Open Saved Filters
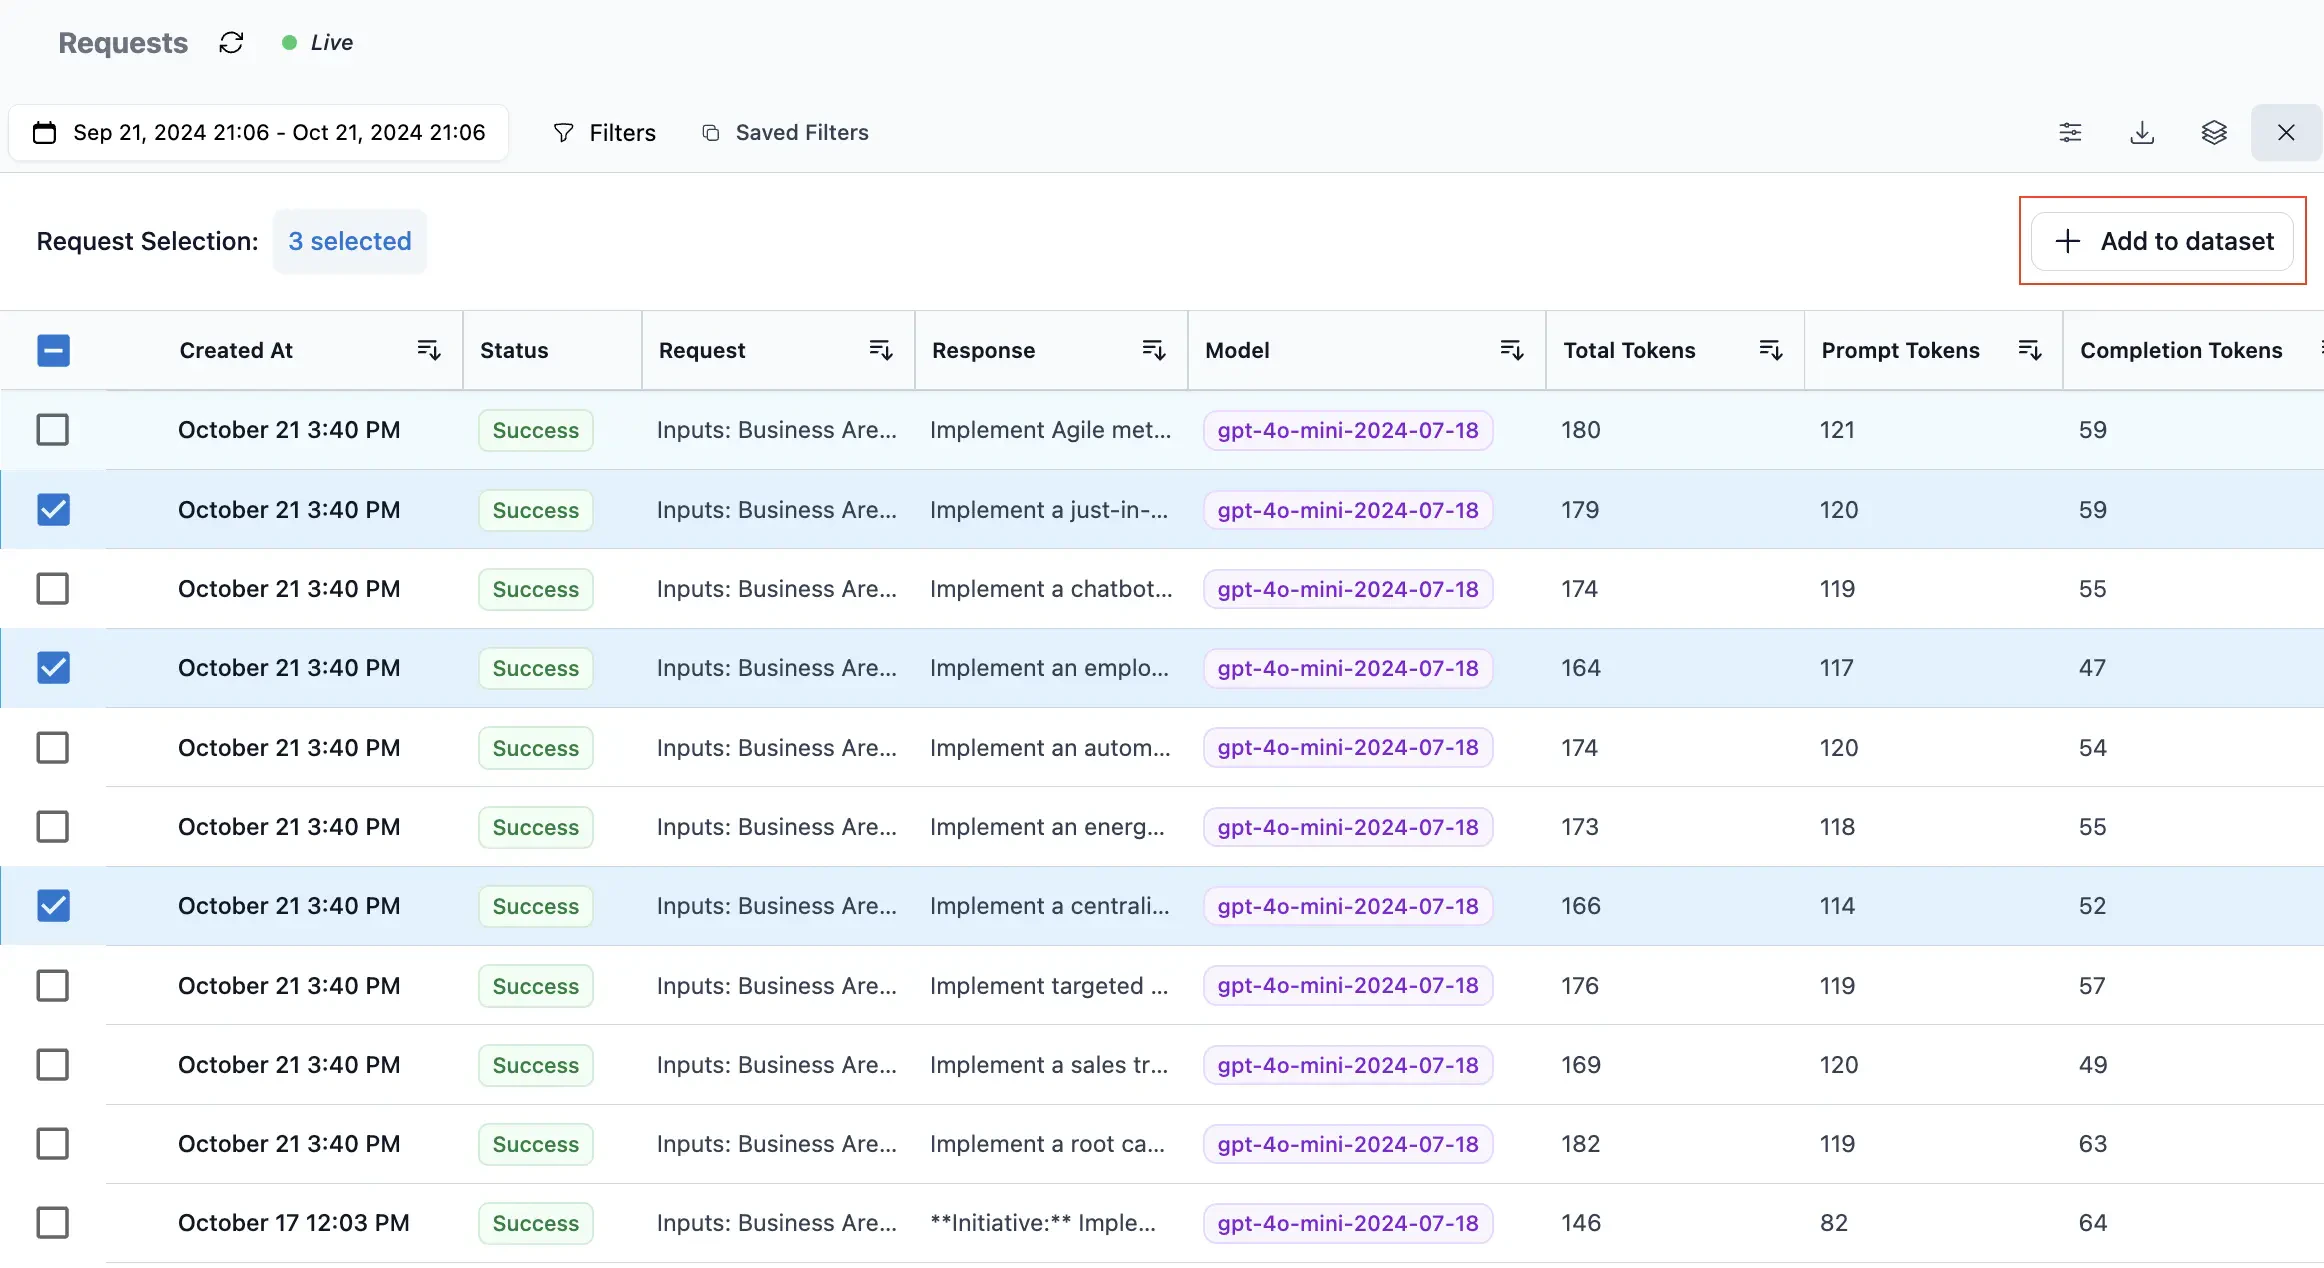2324x1268 pixels. click(786, 132)
